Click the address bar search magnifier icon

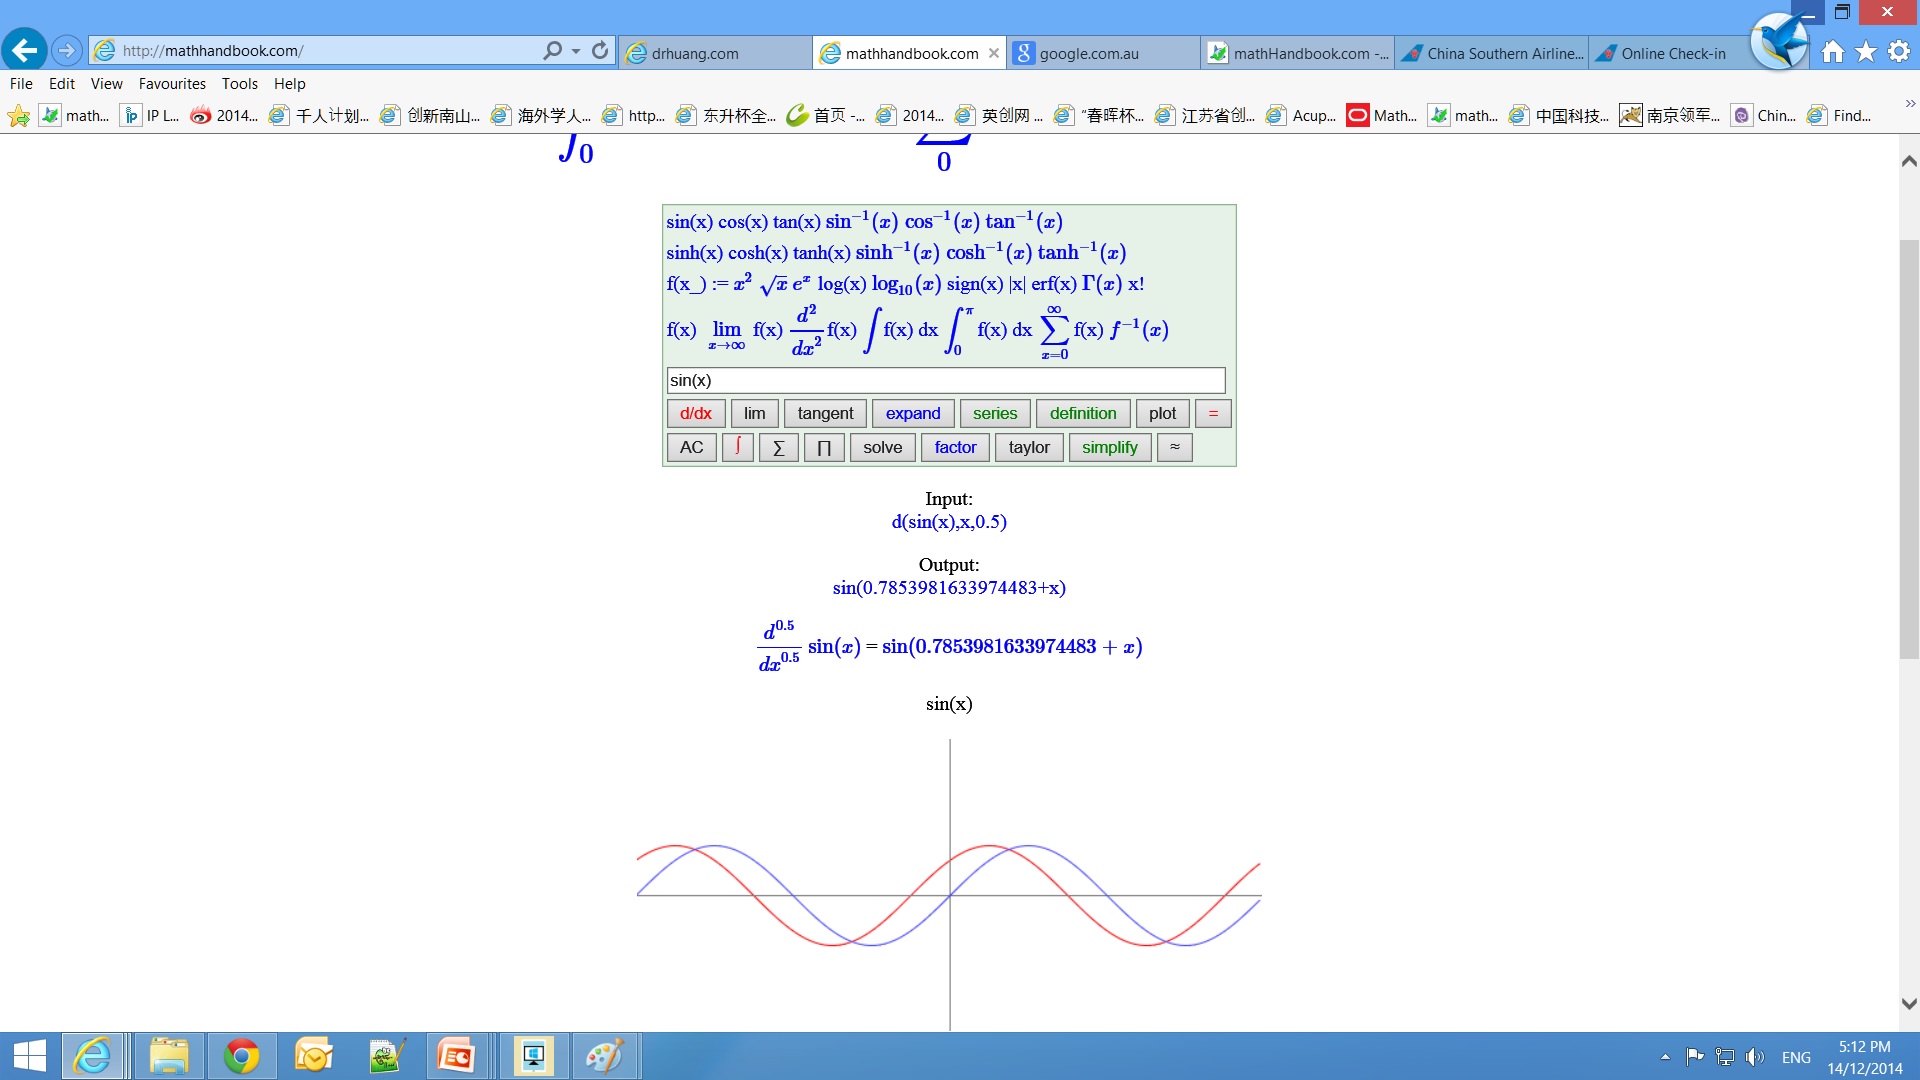tap(552, 51)
